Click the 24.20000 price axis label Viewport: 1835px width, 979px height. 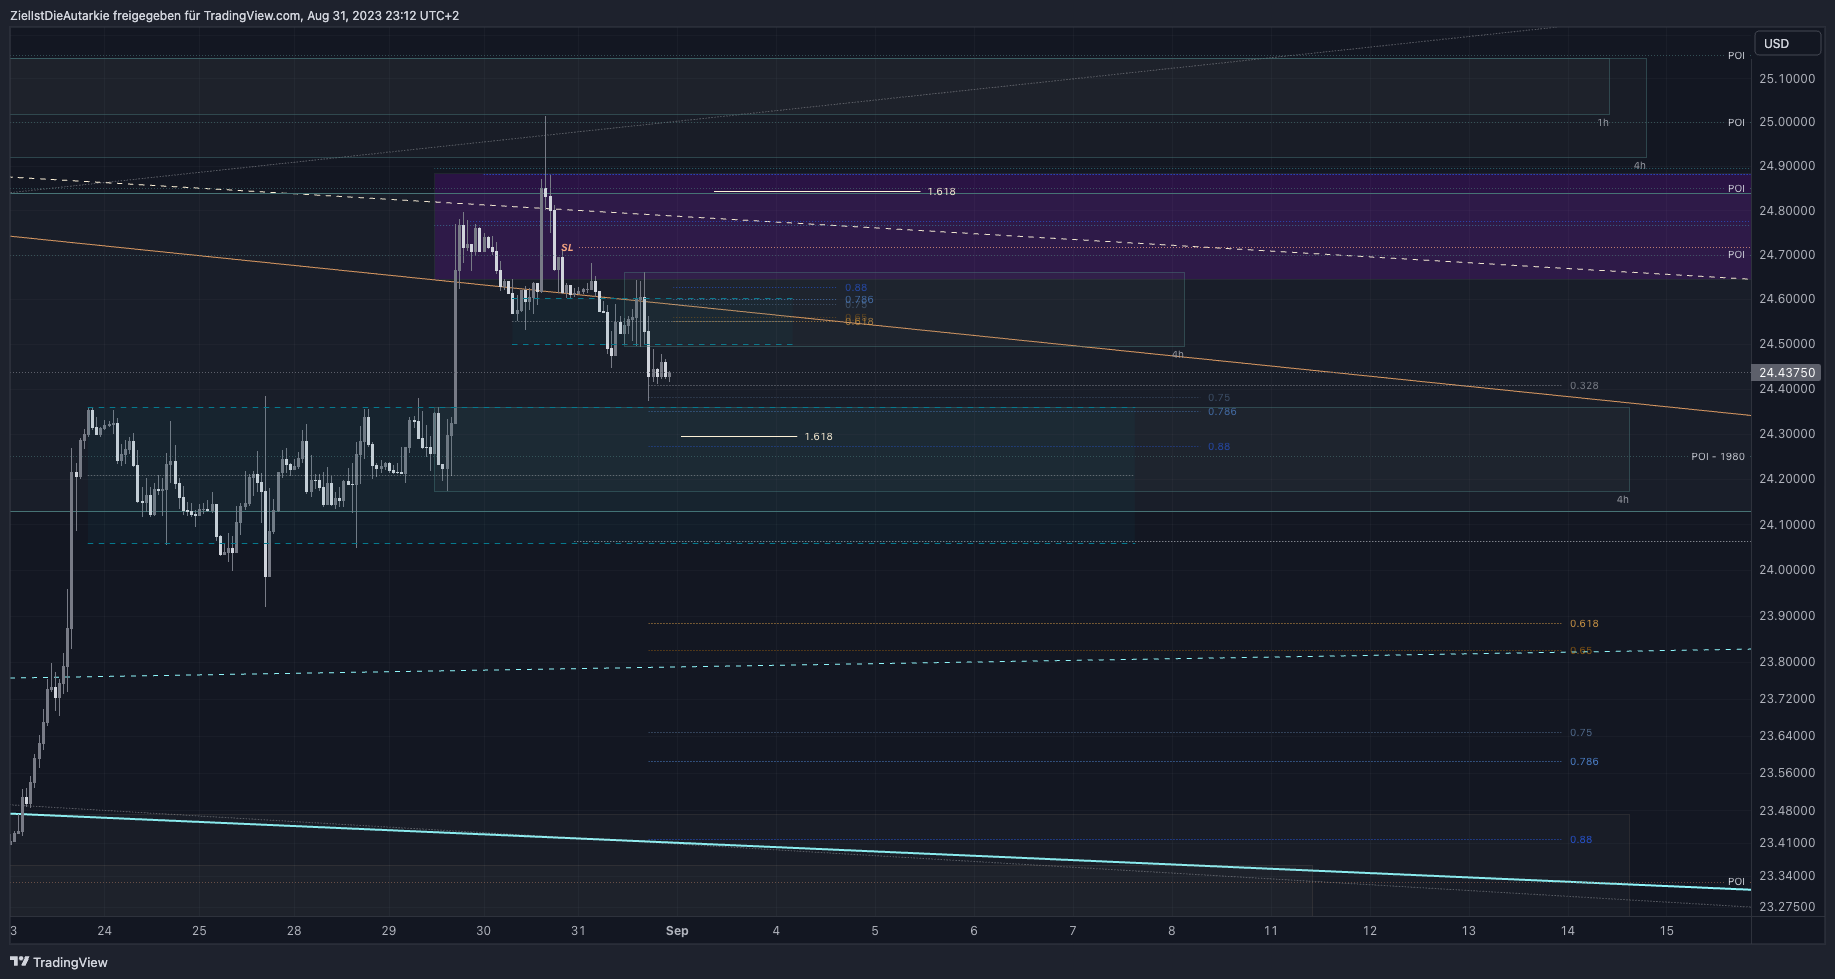(1787, 478)
